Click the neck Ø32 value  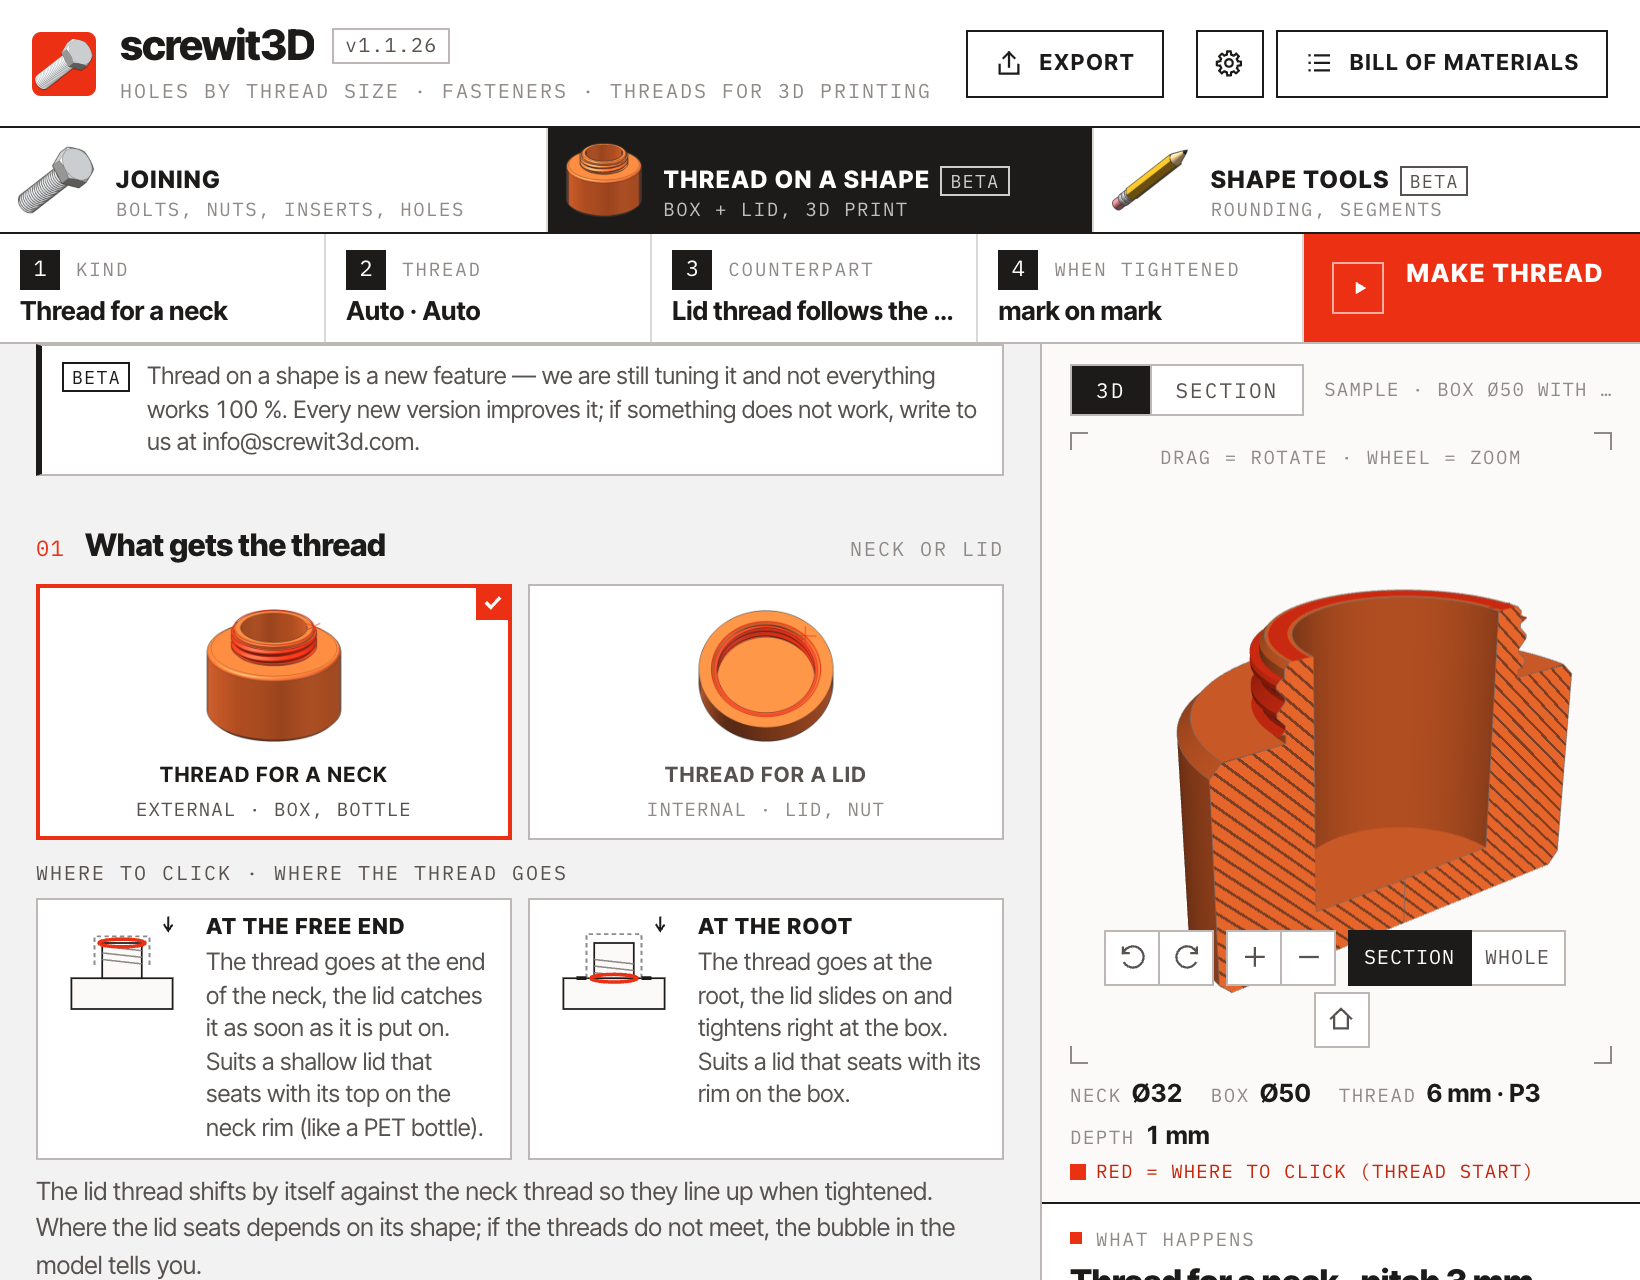(x=1157, y=1094)
